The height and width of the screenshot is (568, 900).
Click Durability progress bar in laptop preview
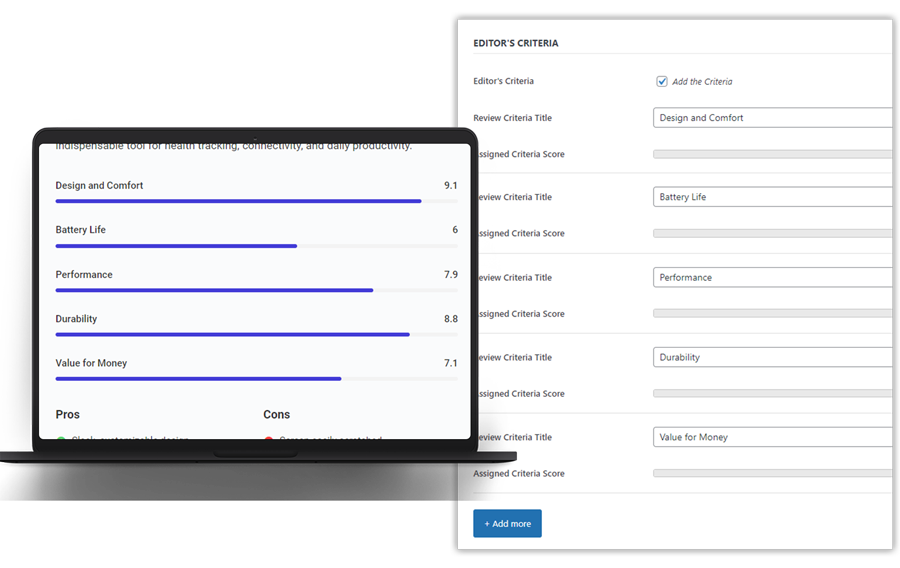point(257,334)
